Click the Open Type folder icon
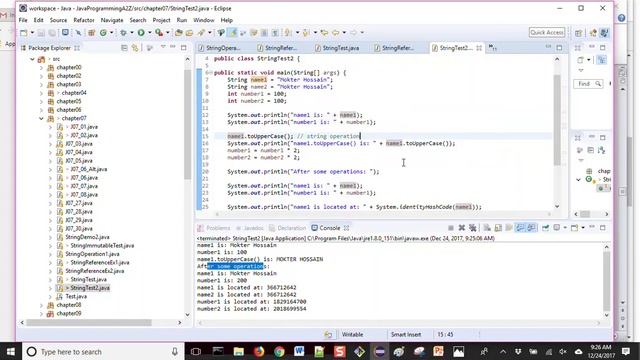Viewport: 640px width, 360px height. tap(178, 33)
